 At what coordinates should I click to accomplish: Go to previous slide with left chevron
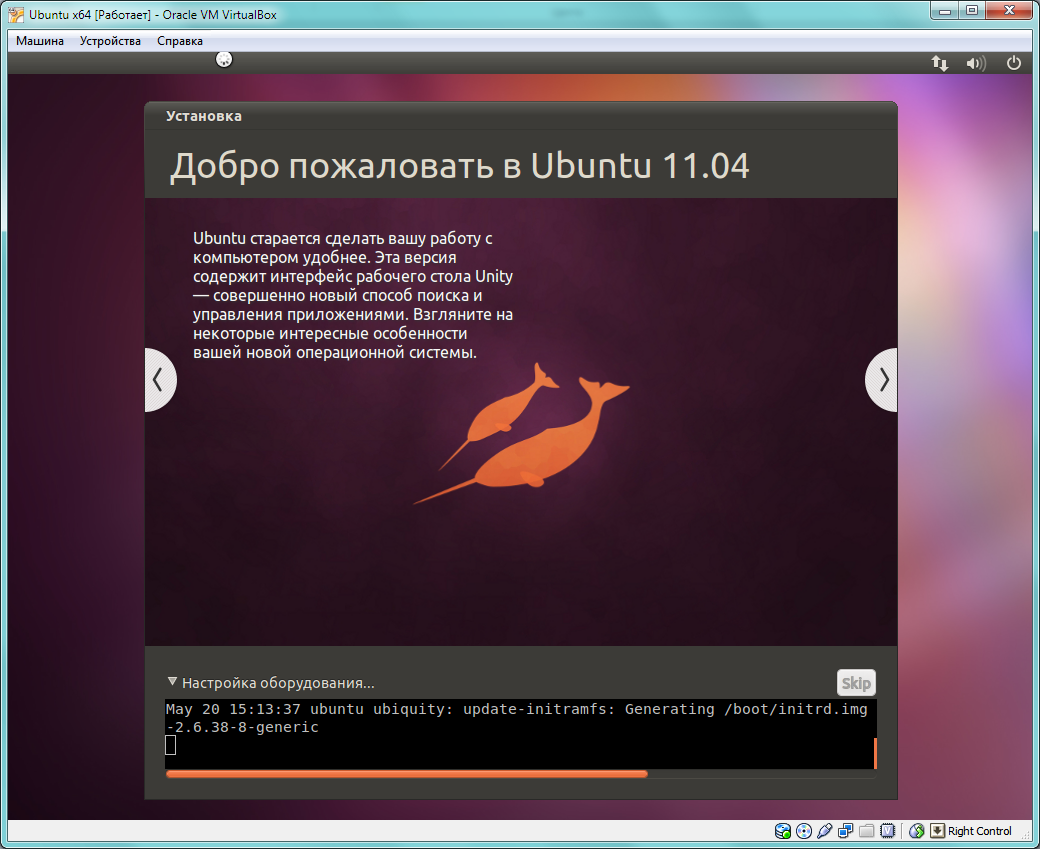158,380
